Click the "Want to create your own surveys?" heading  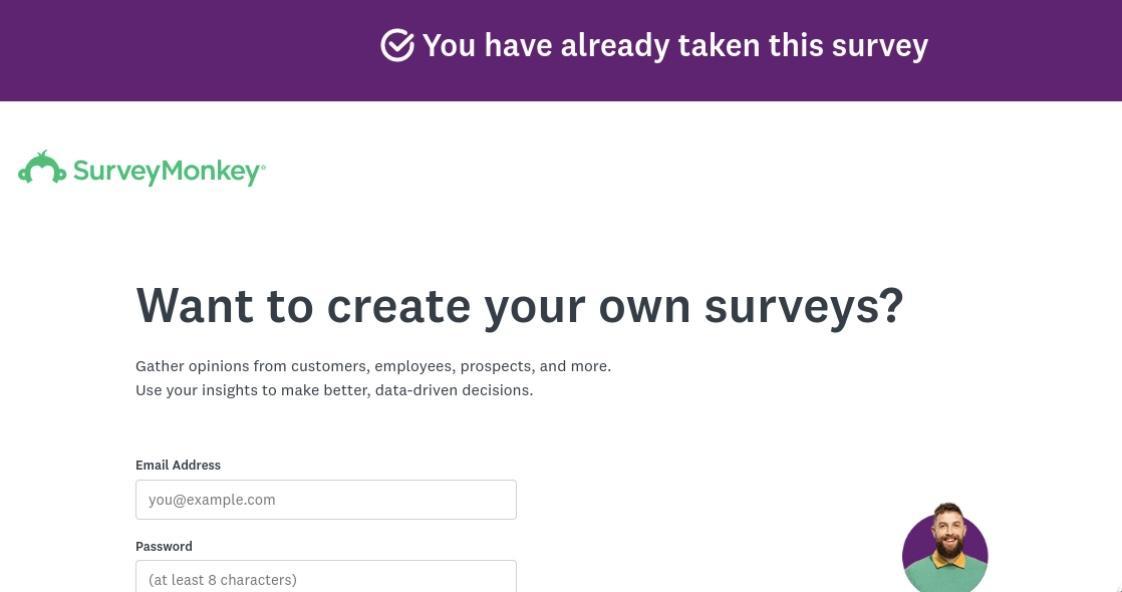click(x=519, y=305)
